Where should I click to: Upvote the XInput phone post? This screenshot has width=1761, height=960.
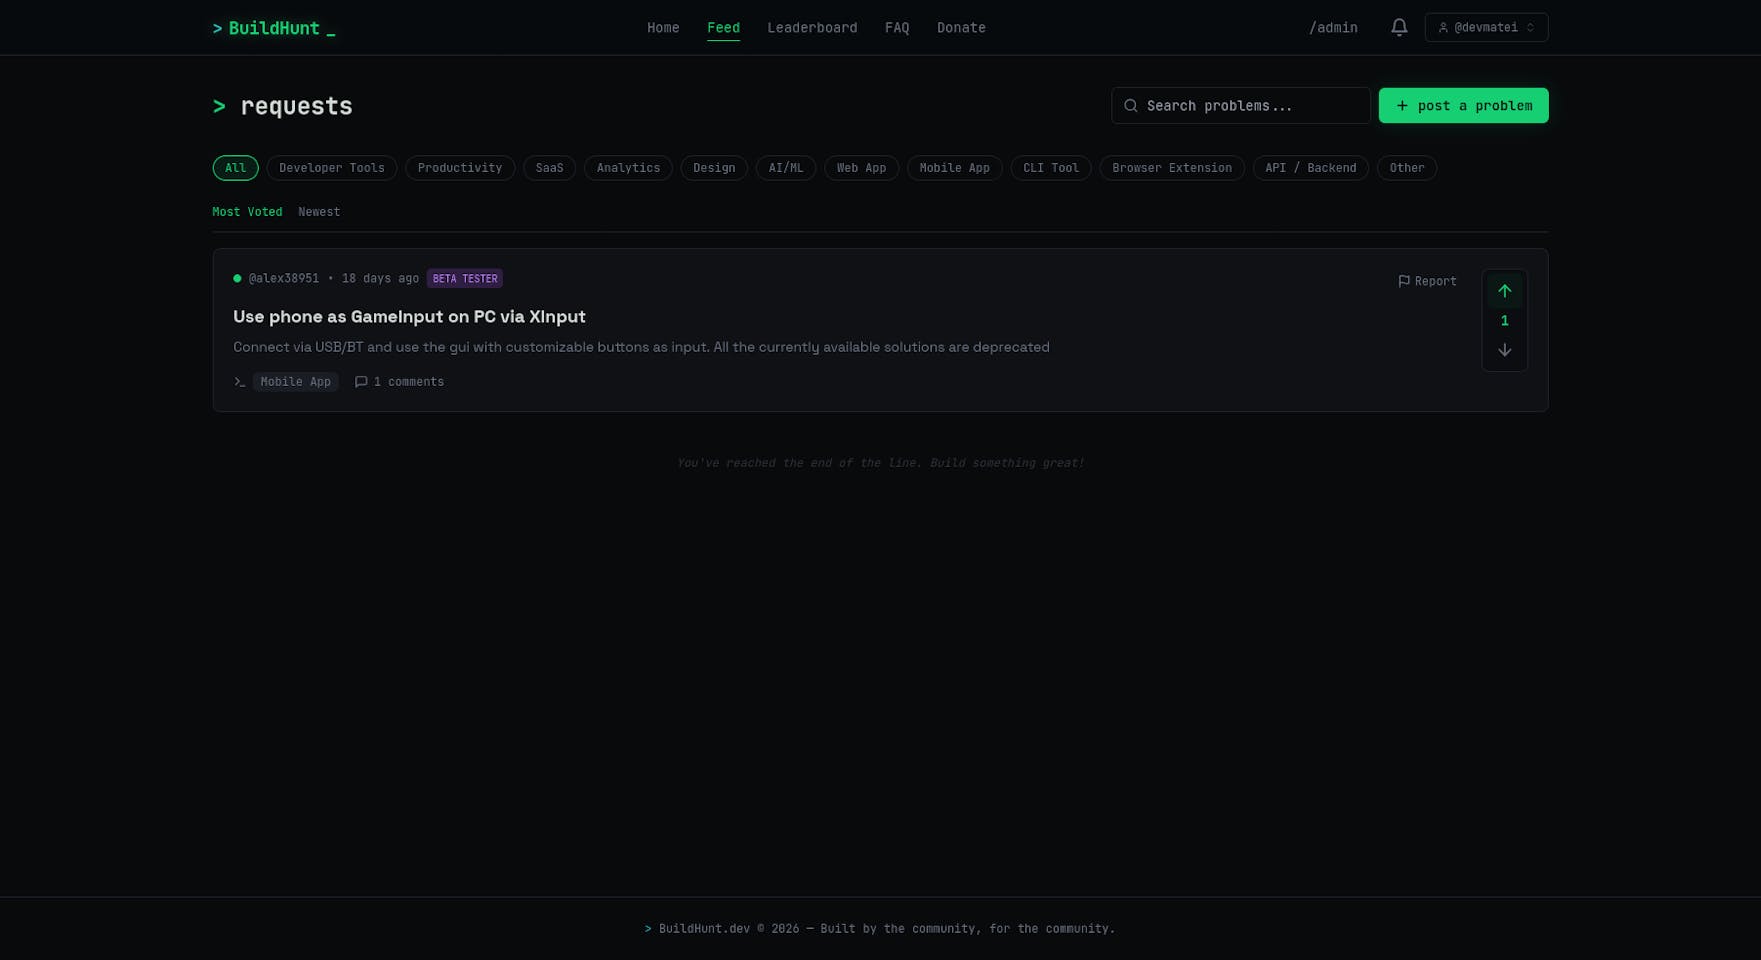tap(1504, 290)
